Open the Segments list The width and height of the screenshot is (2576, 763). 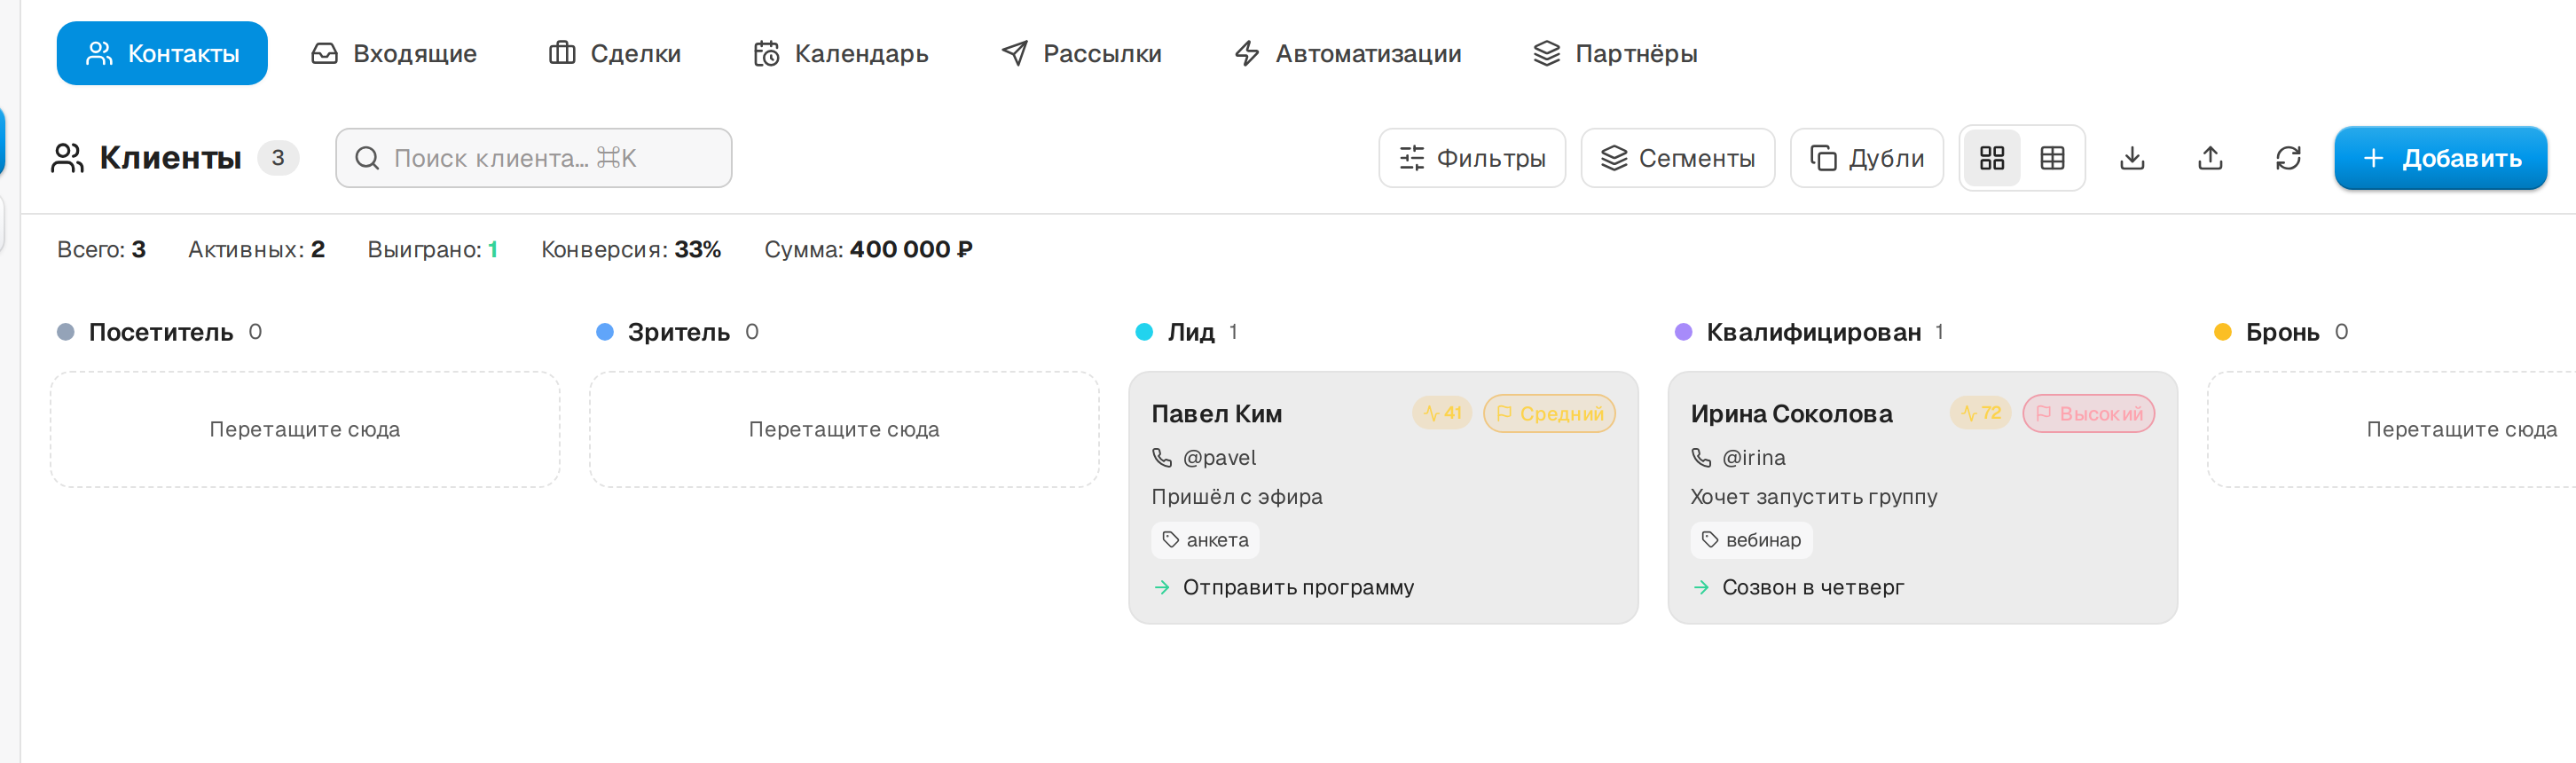(x=1677, y=158)
